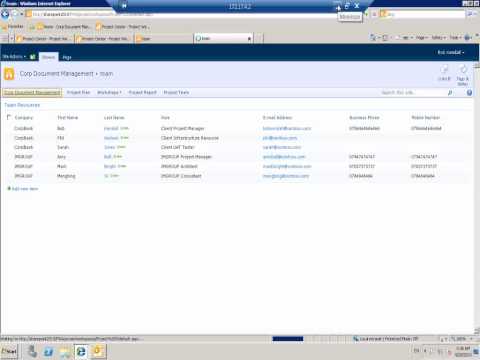This screenshot has height=360, width=480.
Task: Switch to second Project Center browser tab
Action: click(x=104, y=39)
